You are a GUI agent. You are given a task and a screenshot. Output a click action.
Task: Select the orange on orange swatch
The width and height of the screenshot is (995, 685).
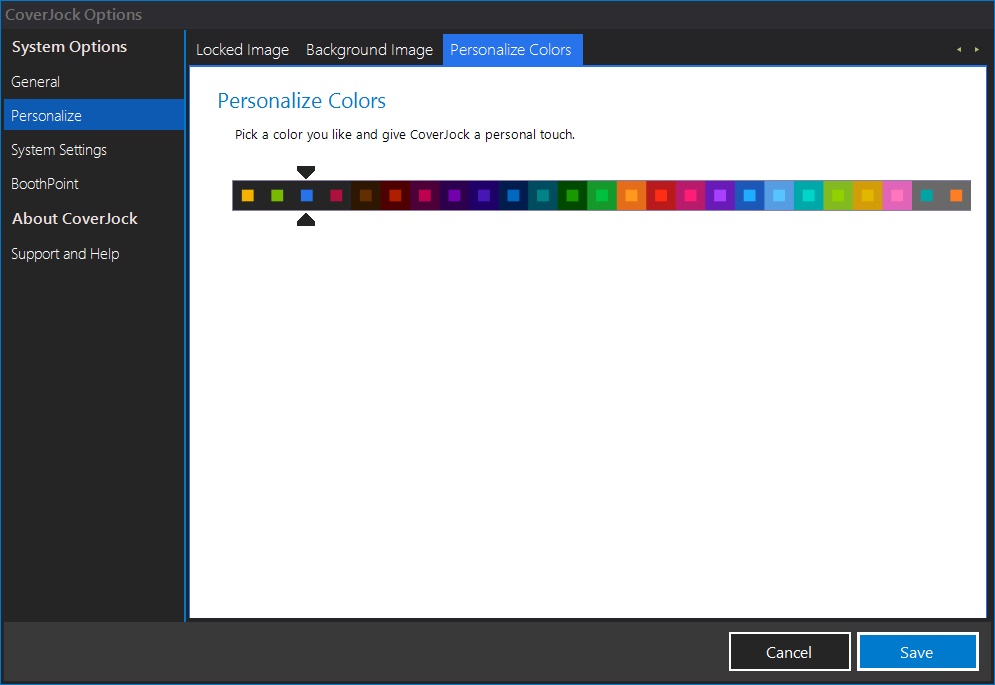click(x=631, y=196)
